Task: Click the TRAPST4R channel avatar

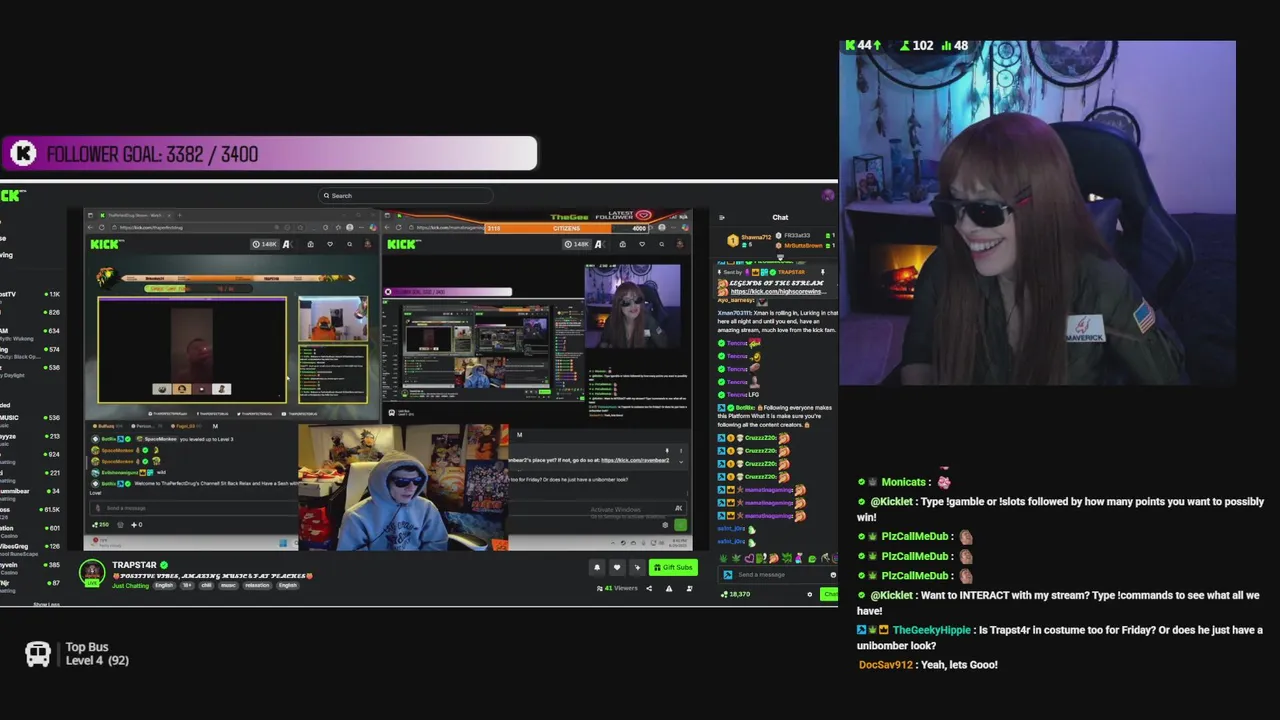Action: point(92,573)
